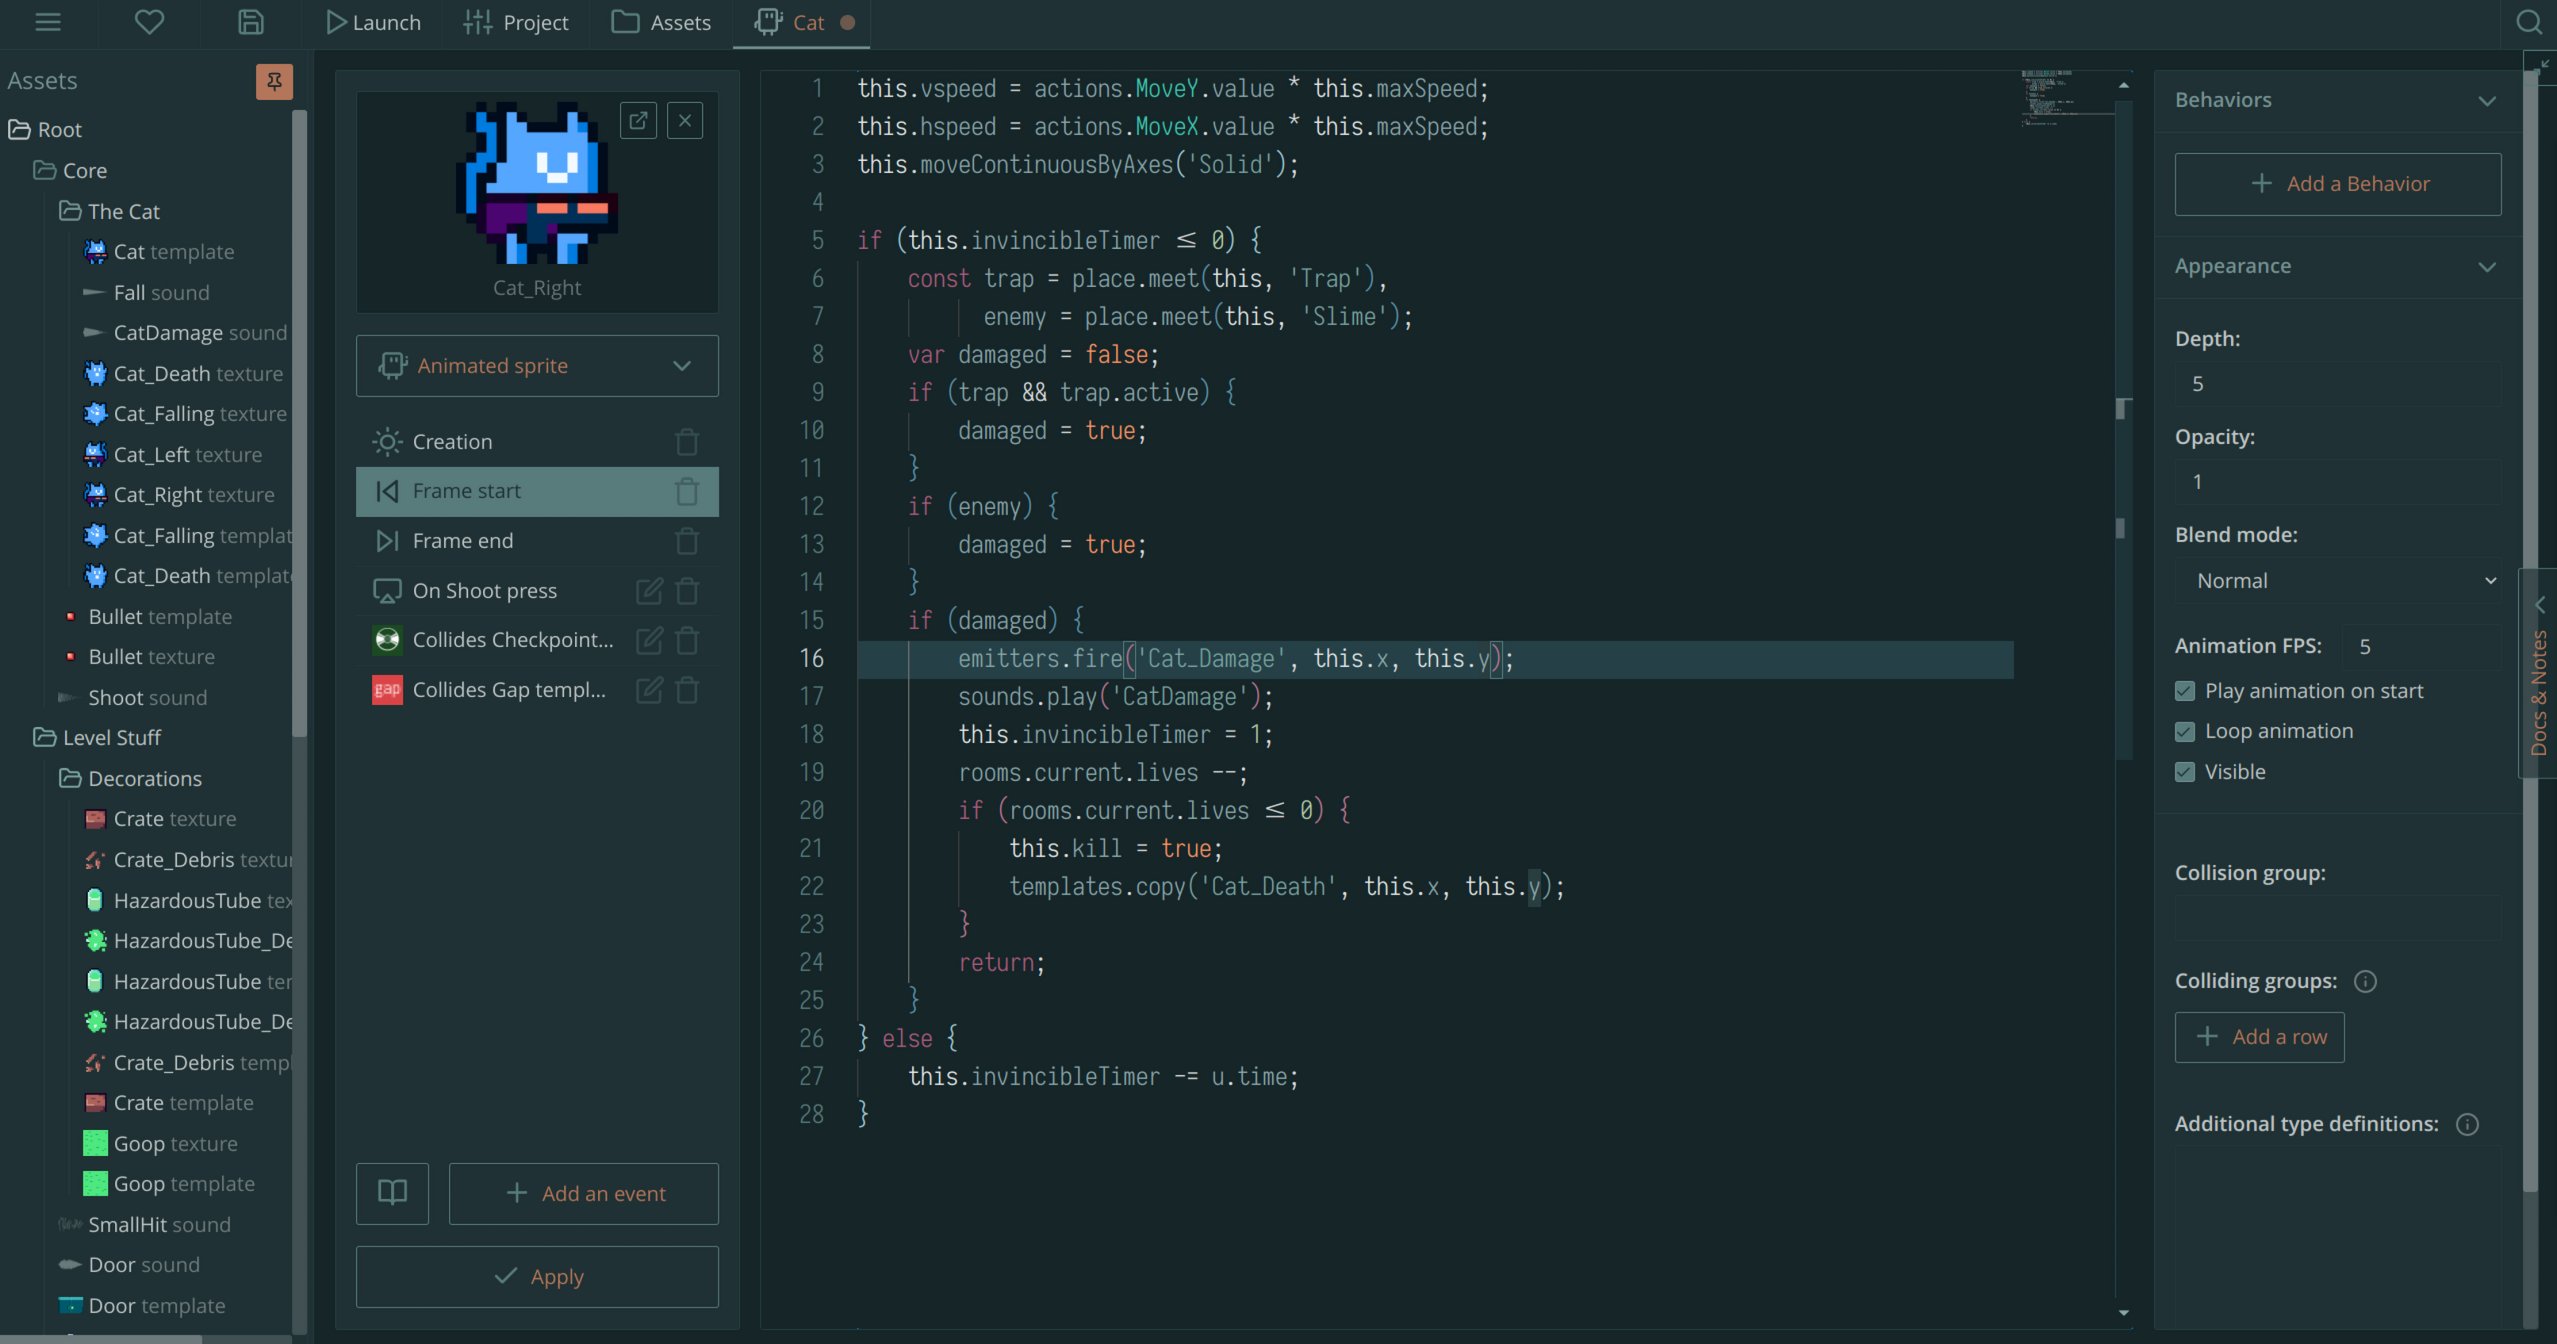This screenshot has height=1344, width=2557.
Task: Delete the Creation event
Action: (x=687, y=442)
